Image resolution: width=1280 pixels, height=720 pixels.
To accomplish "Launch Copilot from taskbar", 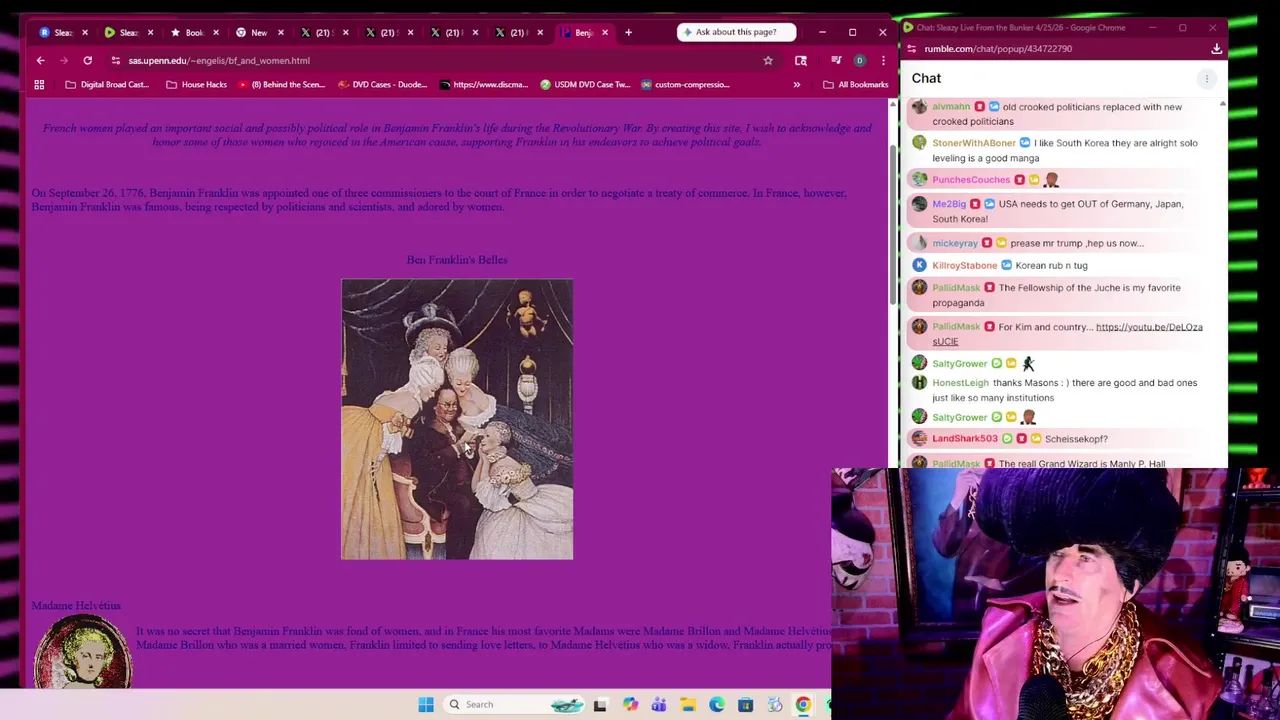I will click(630, 704).
